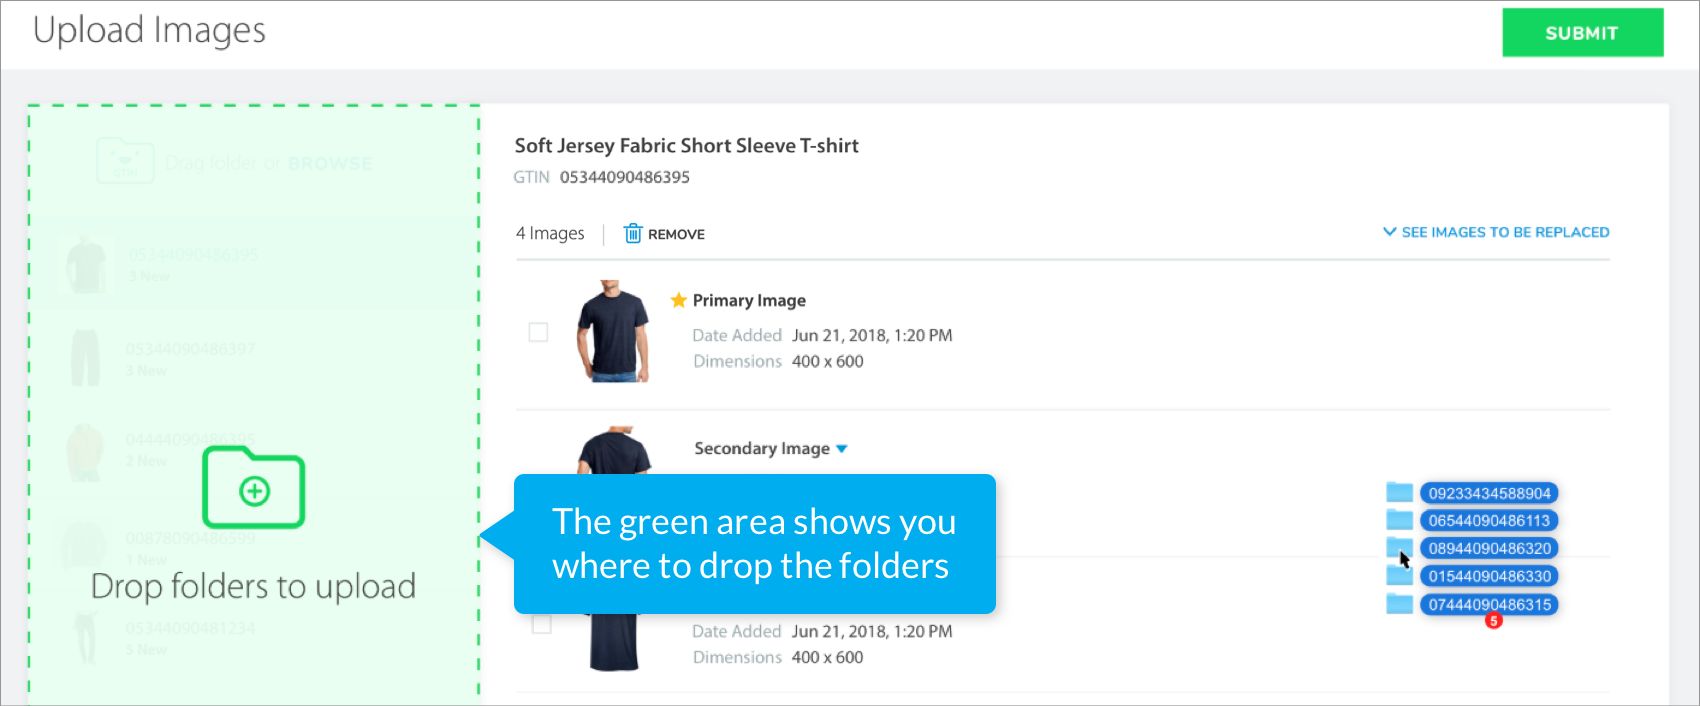Screen dimensions: 1700x706
Task: Click the Primary Image t-shirt thumbnail
Action: (612, 332)
